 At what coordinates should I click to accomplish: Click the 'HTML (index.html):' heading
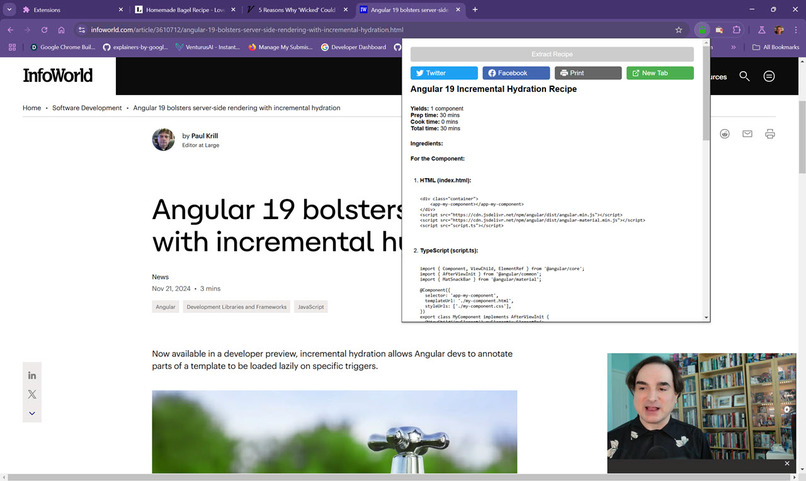coord(445,180)
